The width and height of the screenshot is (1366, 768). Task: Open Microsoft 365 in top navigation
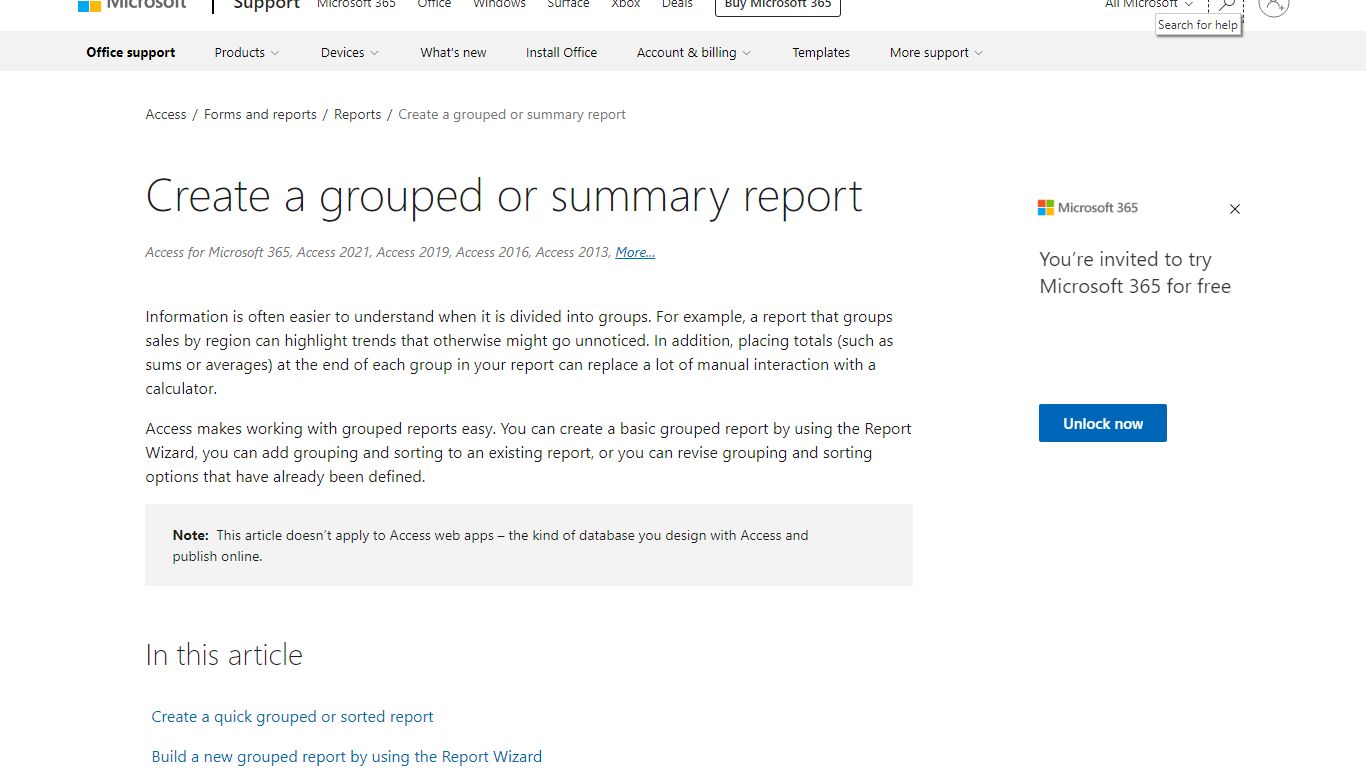(x=356, y=4)
